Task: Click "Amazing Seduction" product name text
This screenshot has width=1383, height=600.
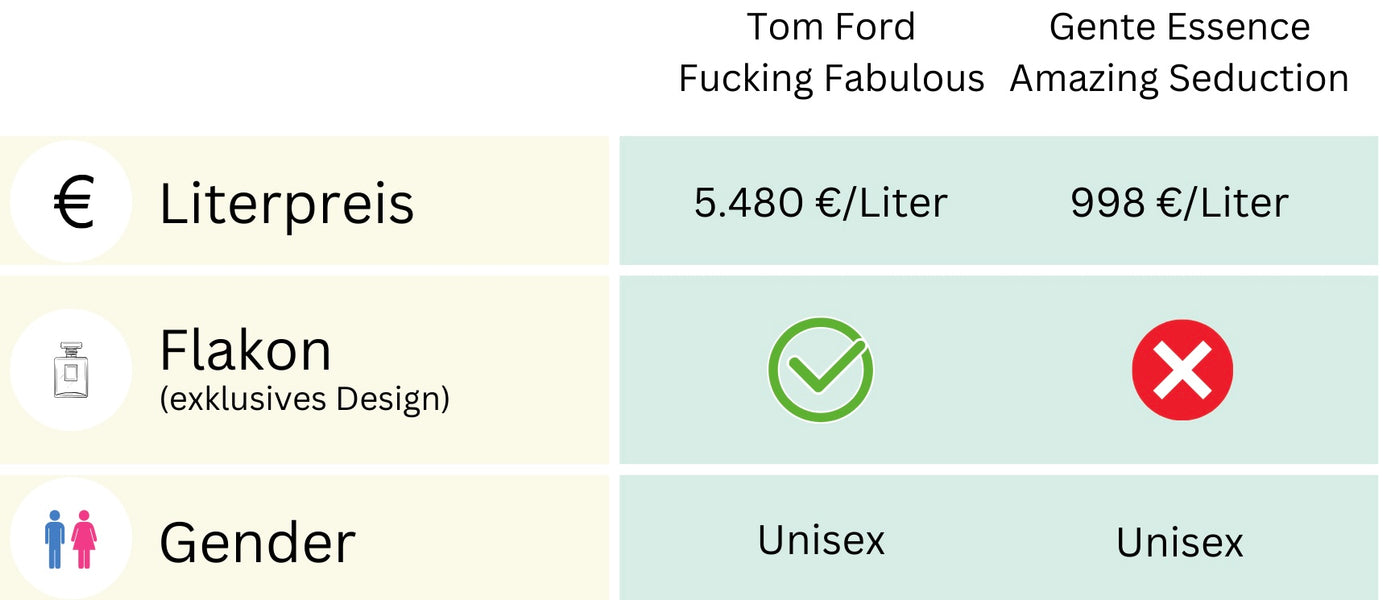Action: 1179,78
